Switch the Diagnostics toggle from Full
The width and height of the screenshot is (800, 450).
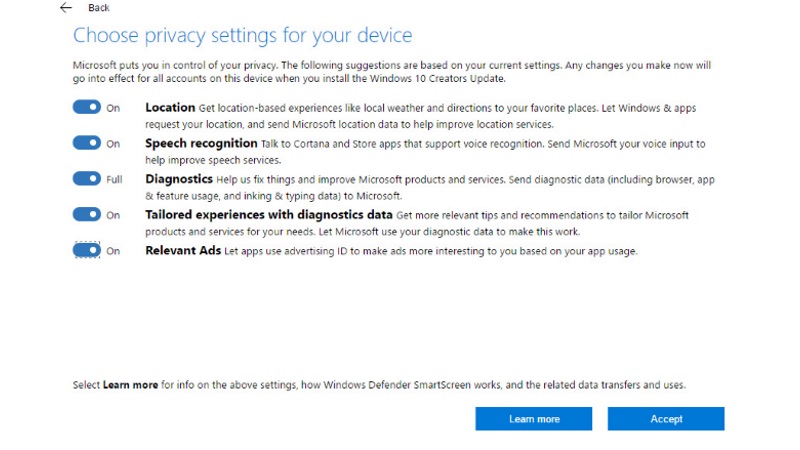[x=87, y=179]
